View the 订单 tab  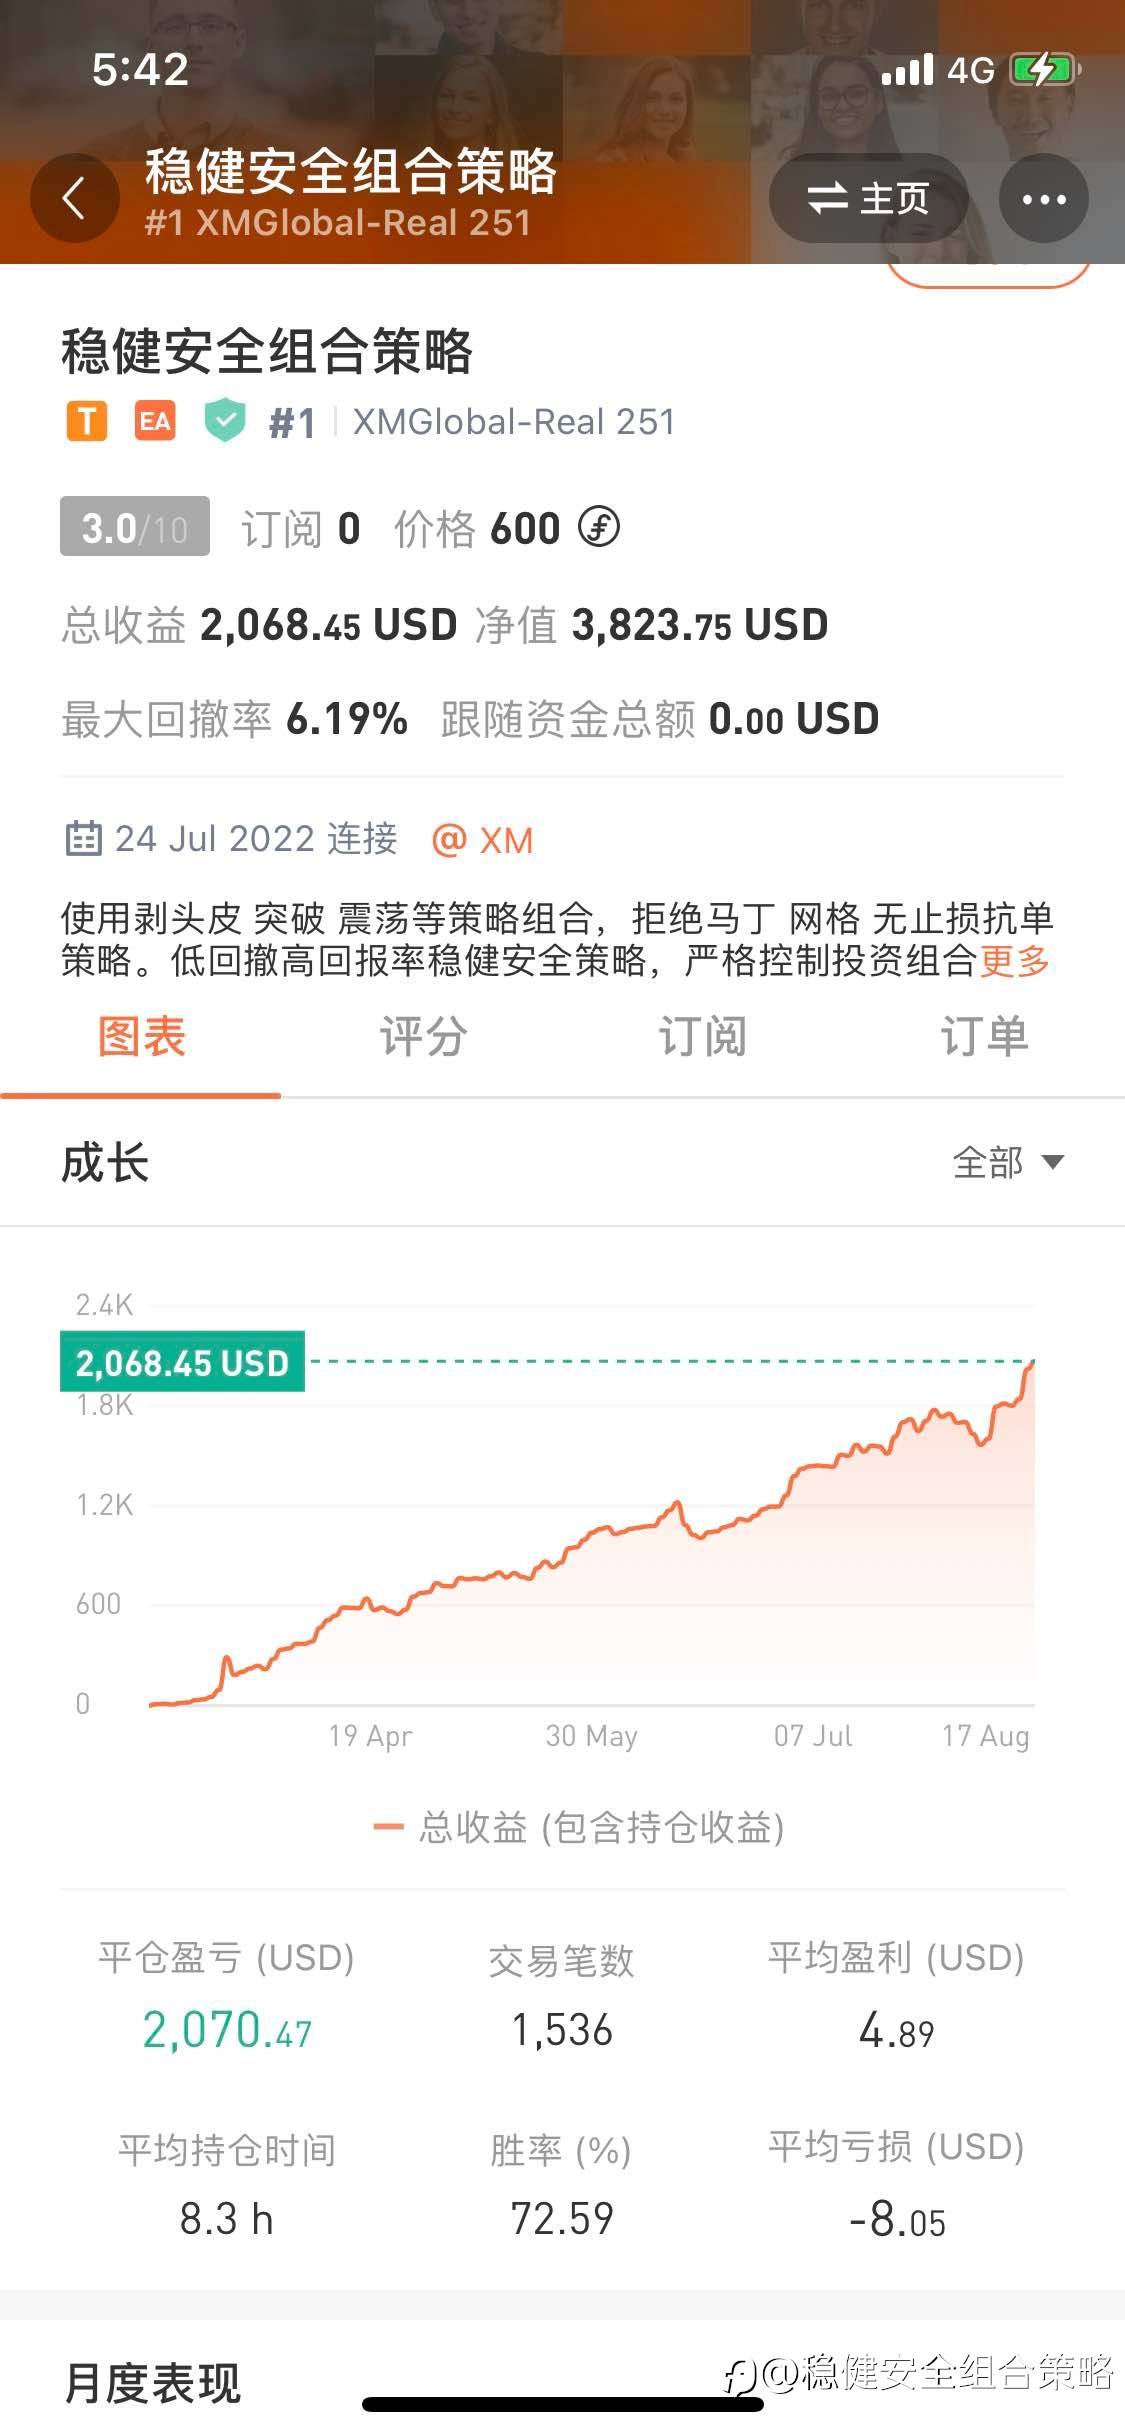(984, 1037)
